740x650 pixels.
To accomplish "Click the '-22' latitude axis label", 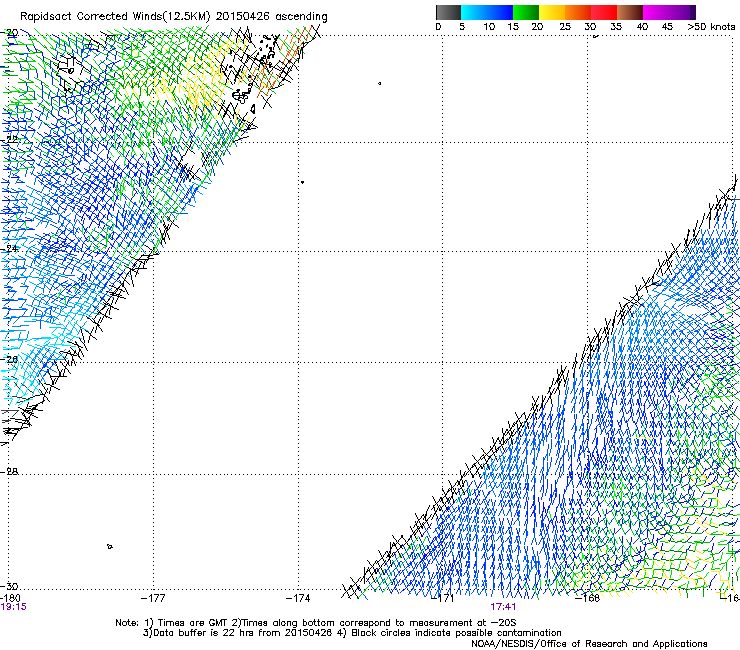I will (10, 139).
